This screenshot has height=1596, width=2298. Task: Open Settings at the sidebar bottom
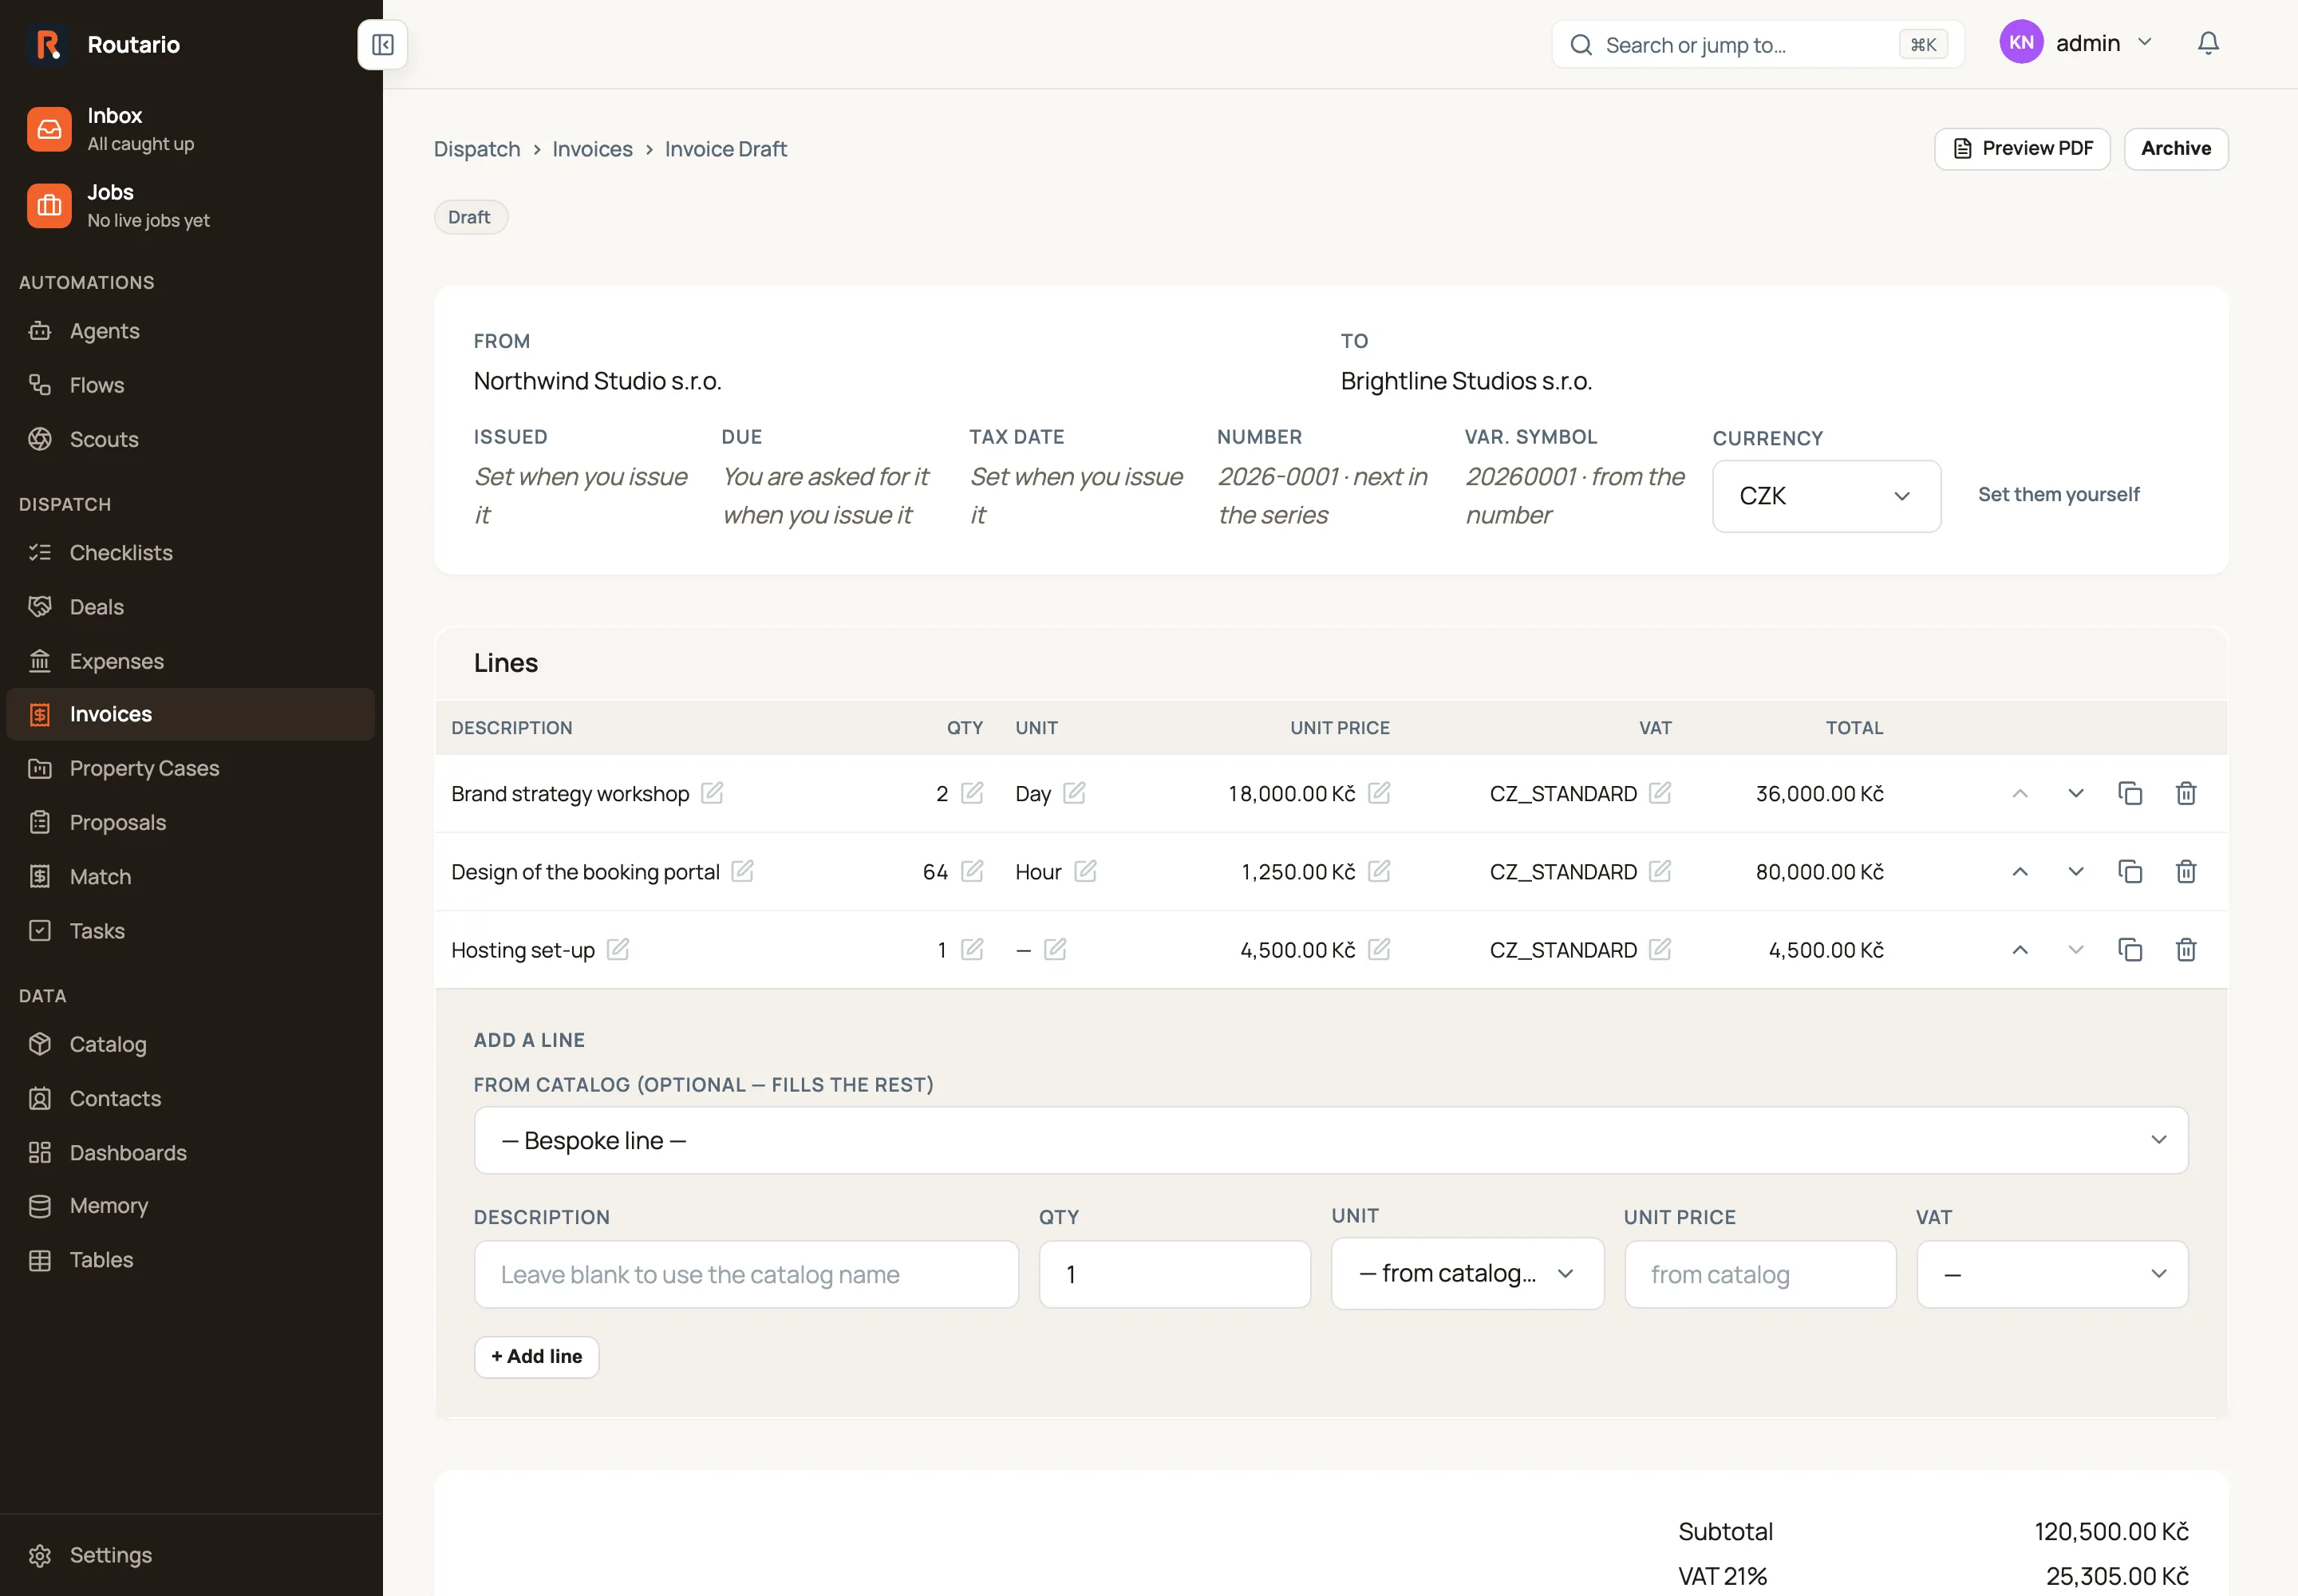(x=191, y=1555)
